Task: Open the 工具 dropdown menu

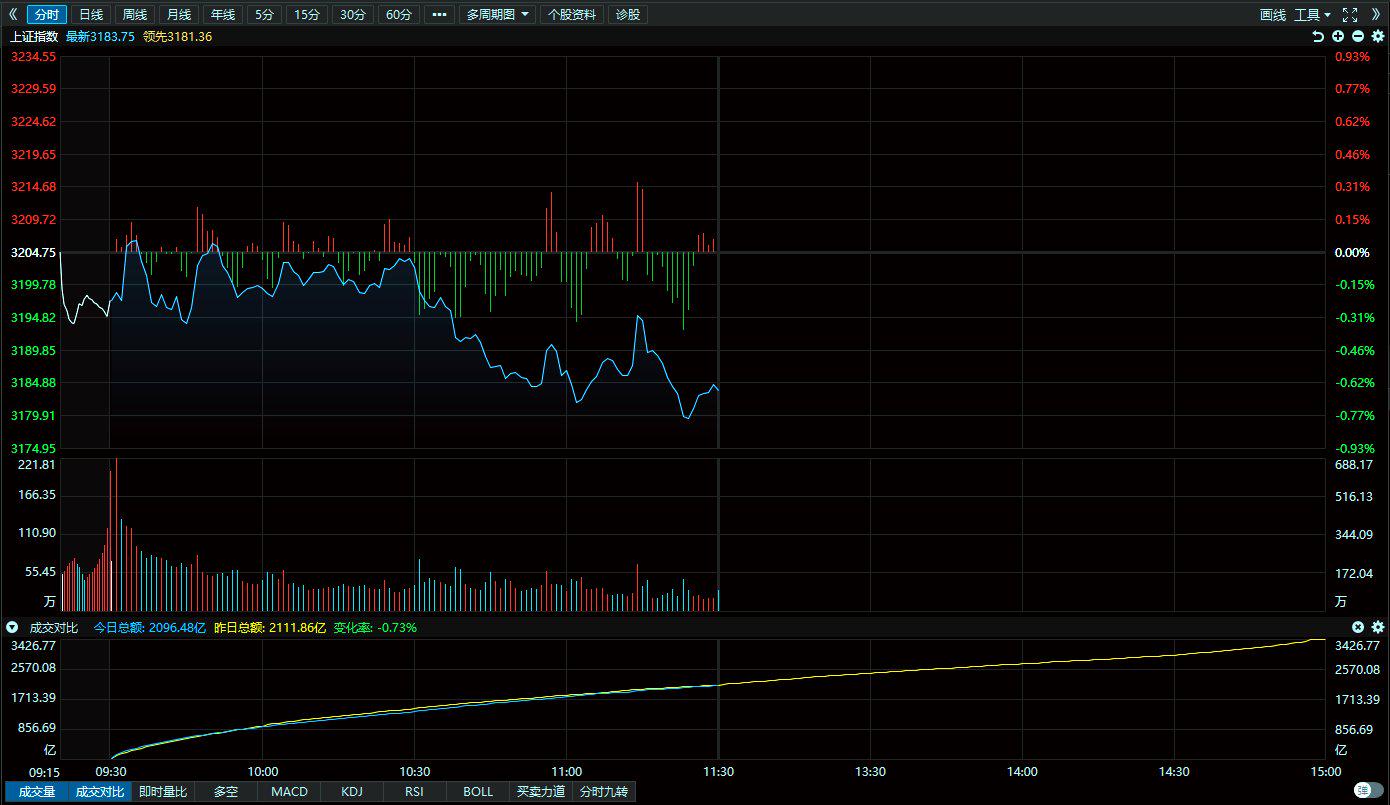Action: (x=1312, y=14)
